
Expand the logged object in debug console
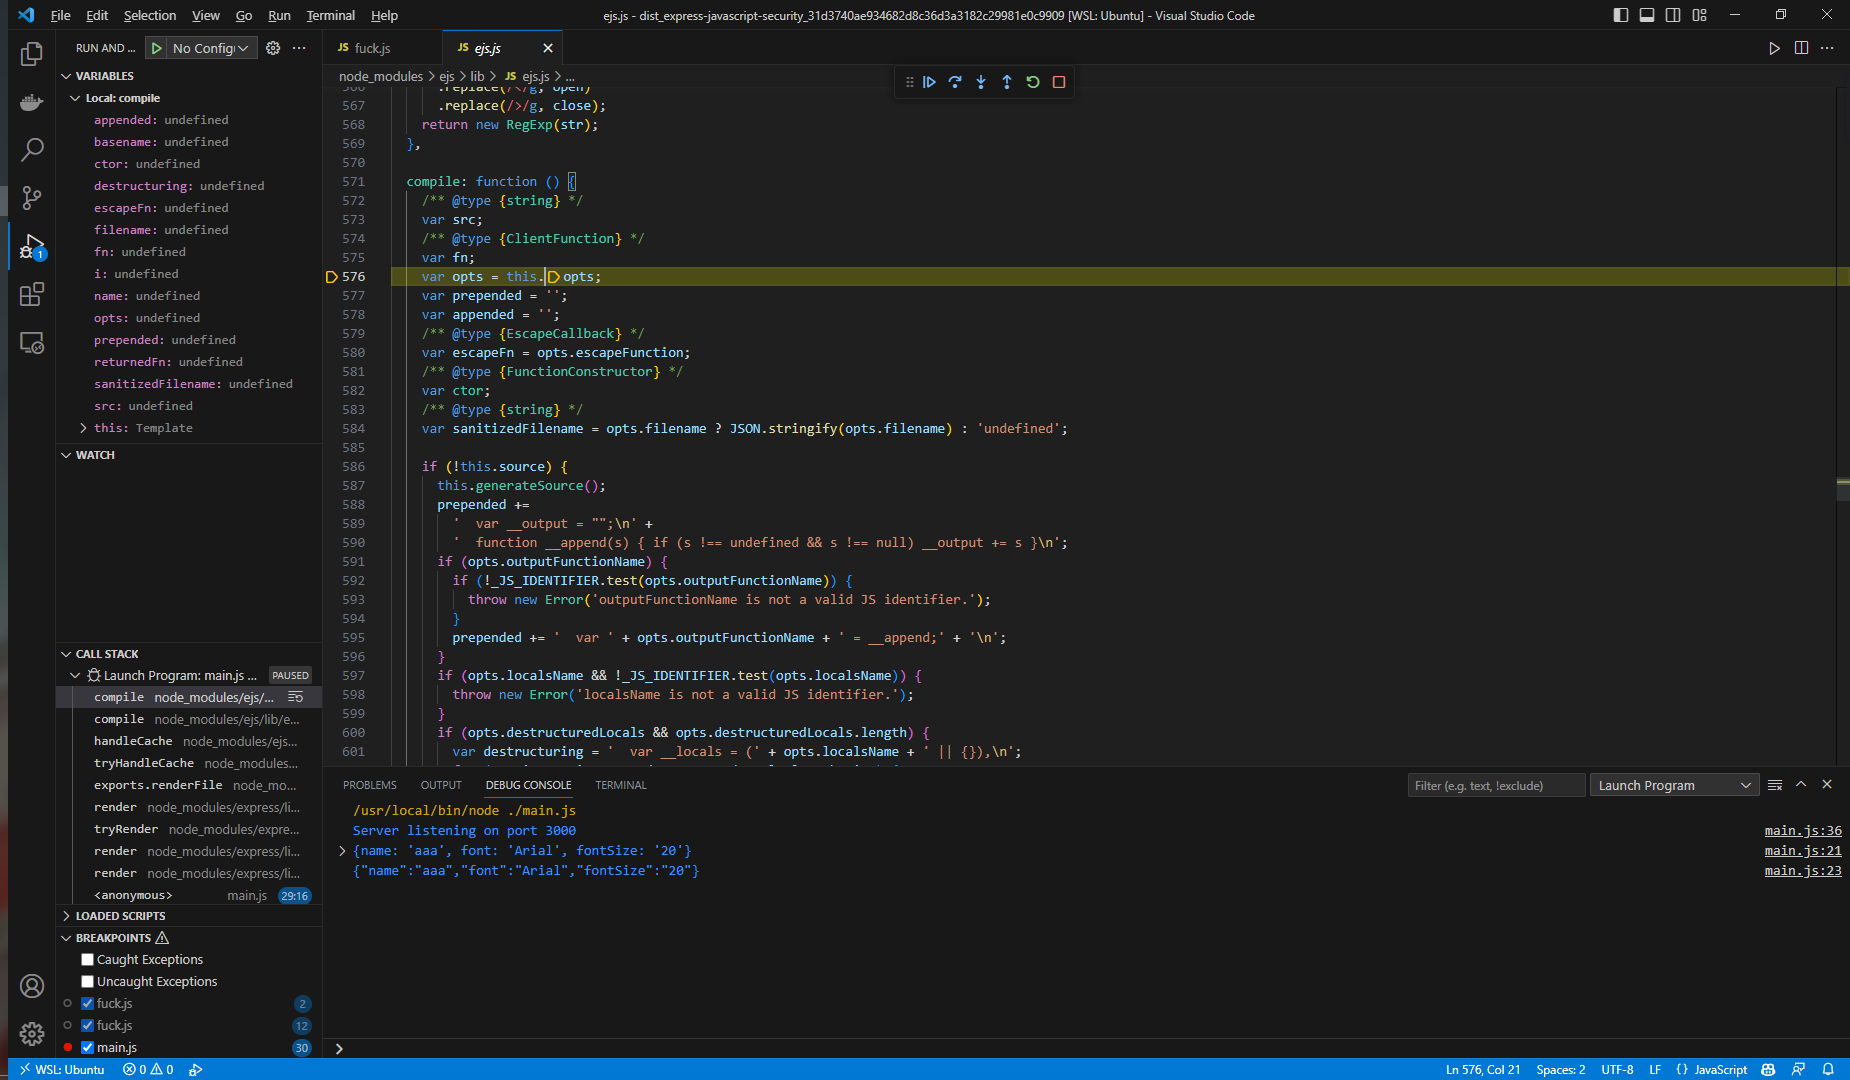(x=342, y=851)
